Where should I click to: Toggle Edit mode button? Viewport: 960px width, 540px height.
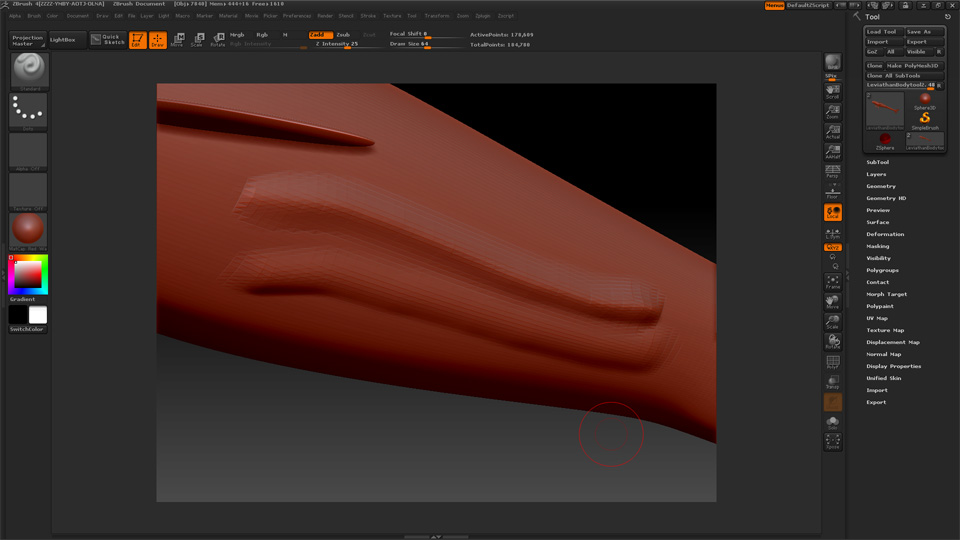point(138,40)
